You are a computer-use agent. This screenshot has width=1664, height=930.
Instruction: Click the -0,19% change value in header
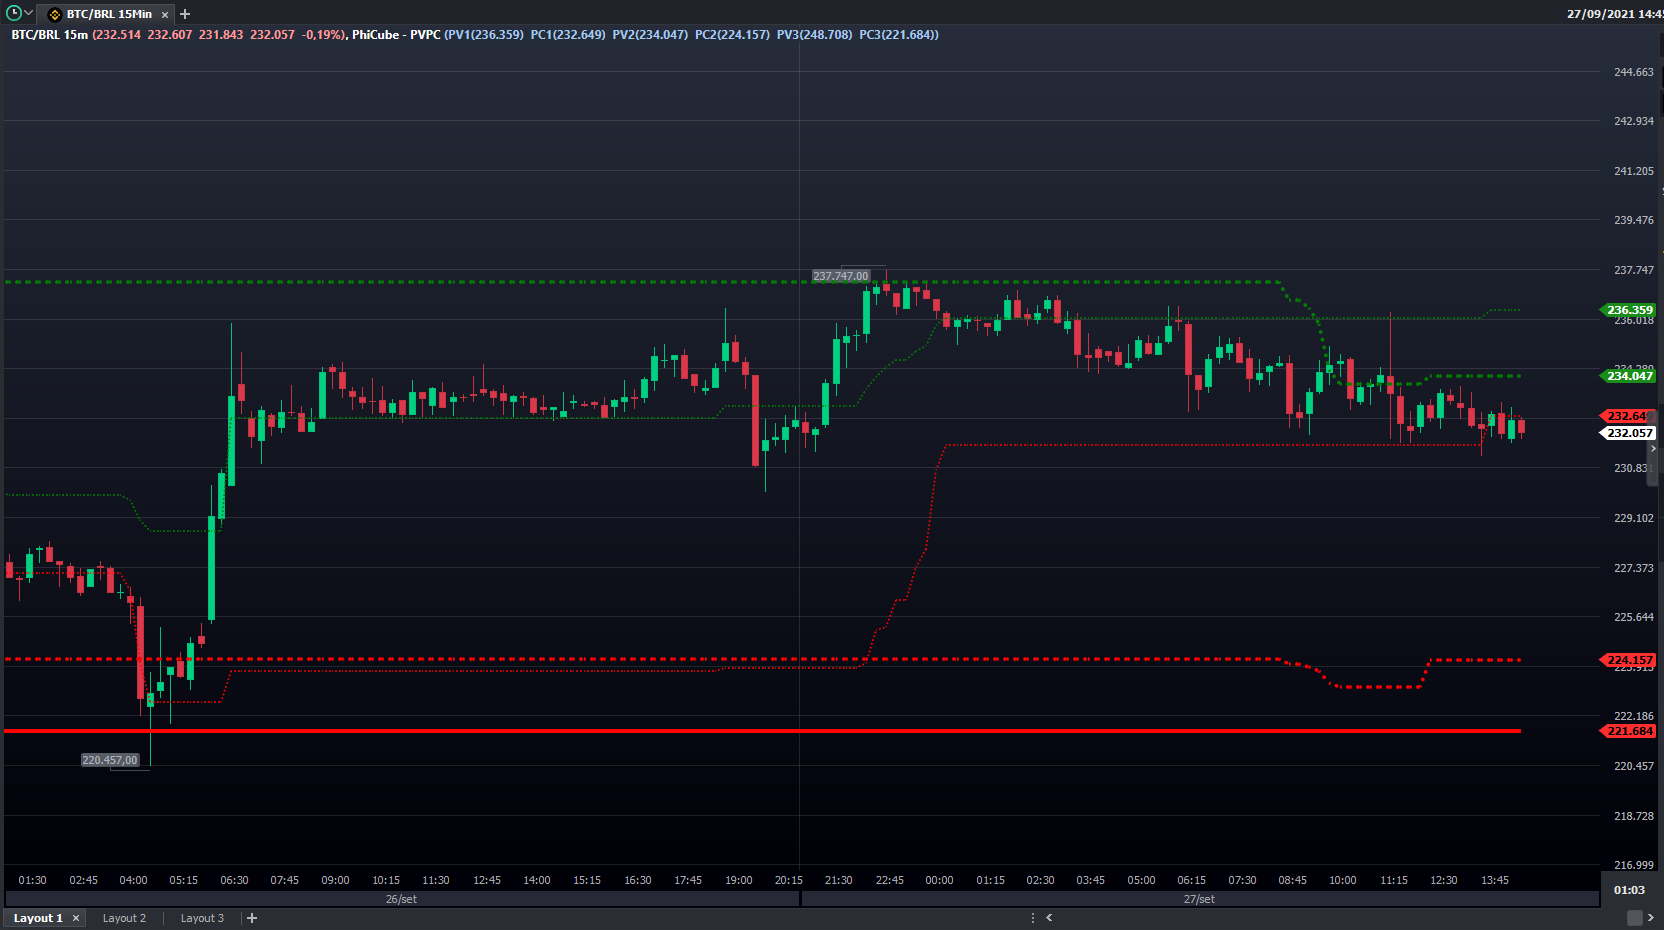322,35
